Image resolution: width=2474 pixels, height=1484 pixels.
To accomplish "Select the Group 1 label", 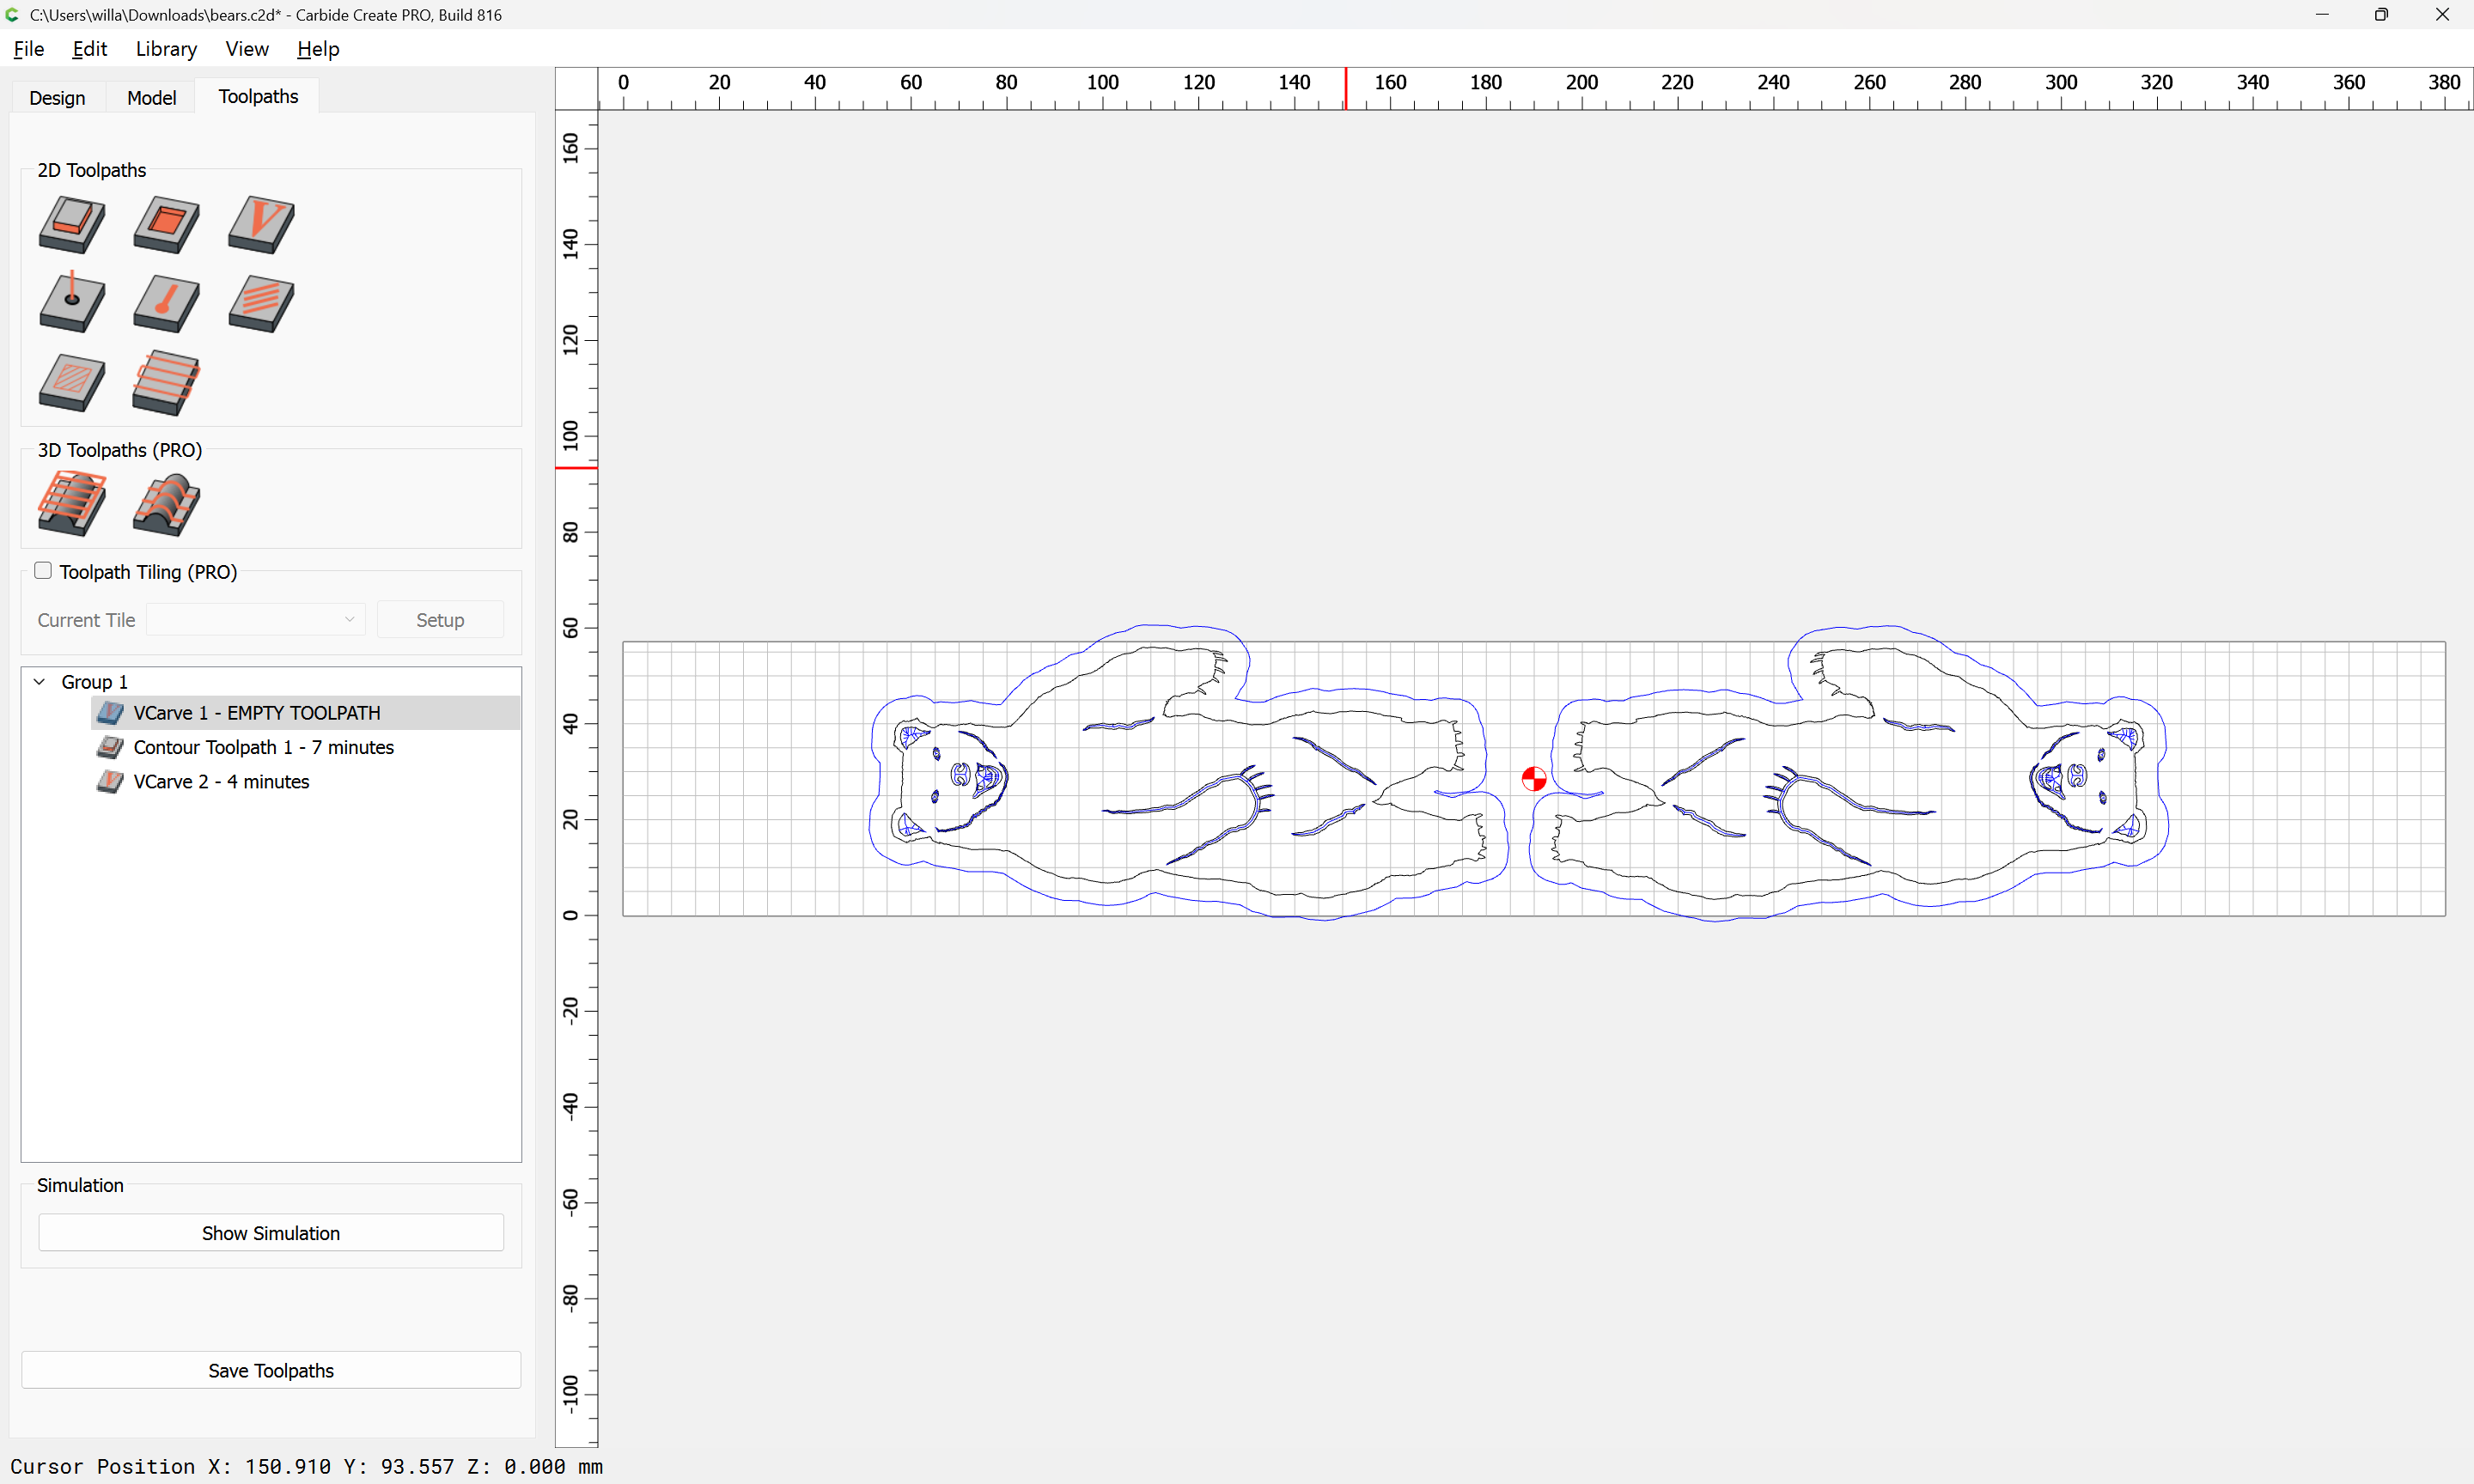I will click(94, 681).
